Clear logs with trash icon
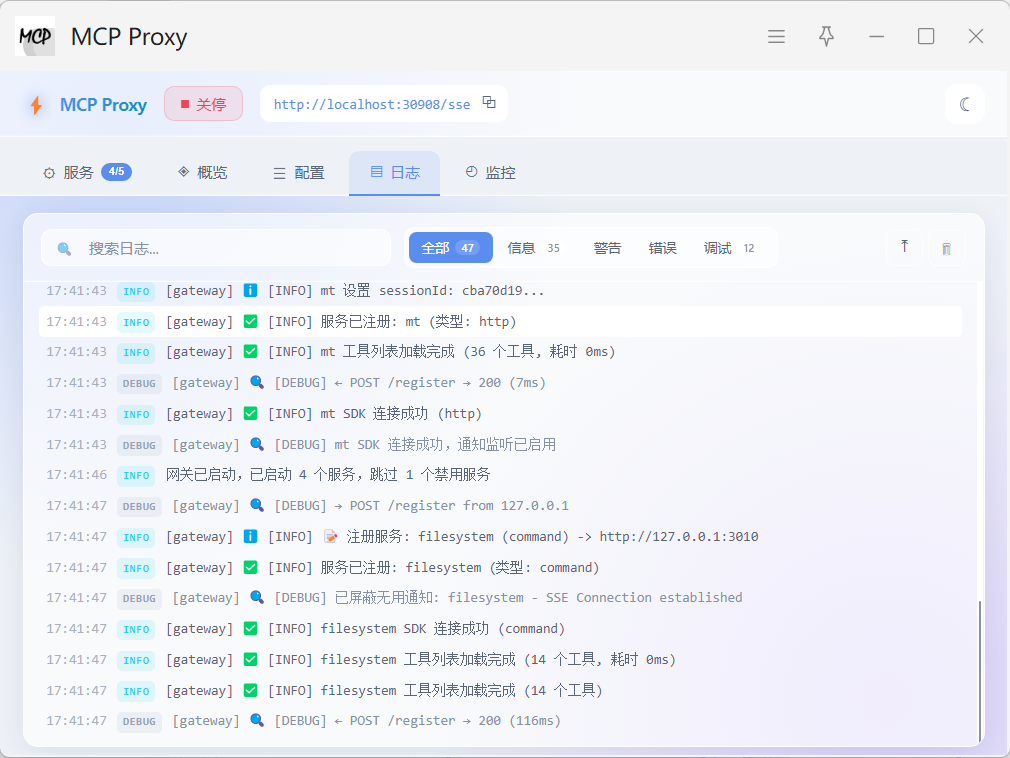Screen dimensions: 1010x758 [x=946, y=249]
